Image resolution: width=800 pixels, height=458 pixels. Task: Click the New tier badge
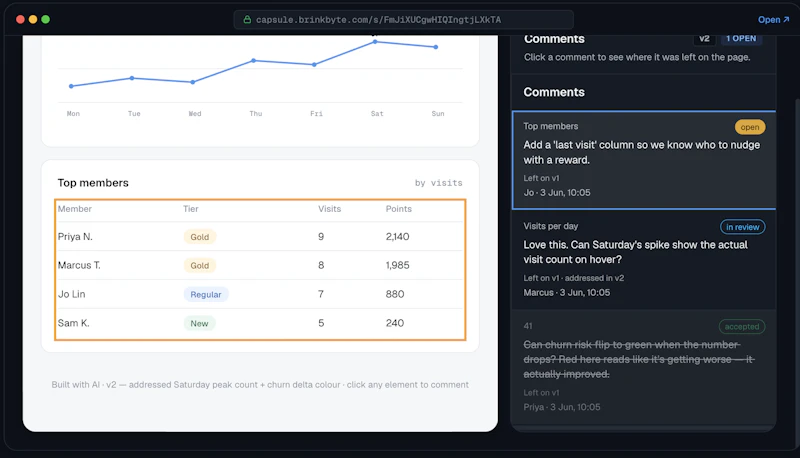tap(199, 323)
